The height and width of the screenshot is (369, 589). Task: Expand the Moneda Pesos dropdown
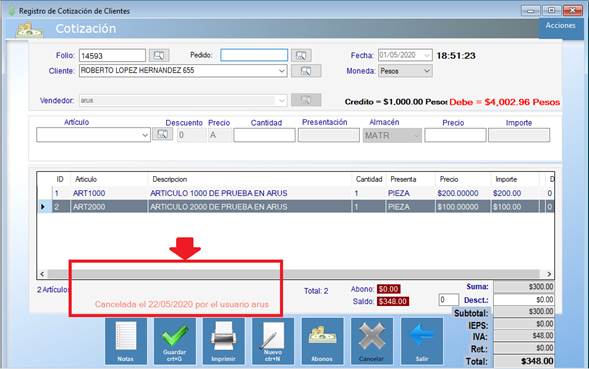click(427, 71)
